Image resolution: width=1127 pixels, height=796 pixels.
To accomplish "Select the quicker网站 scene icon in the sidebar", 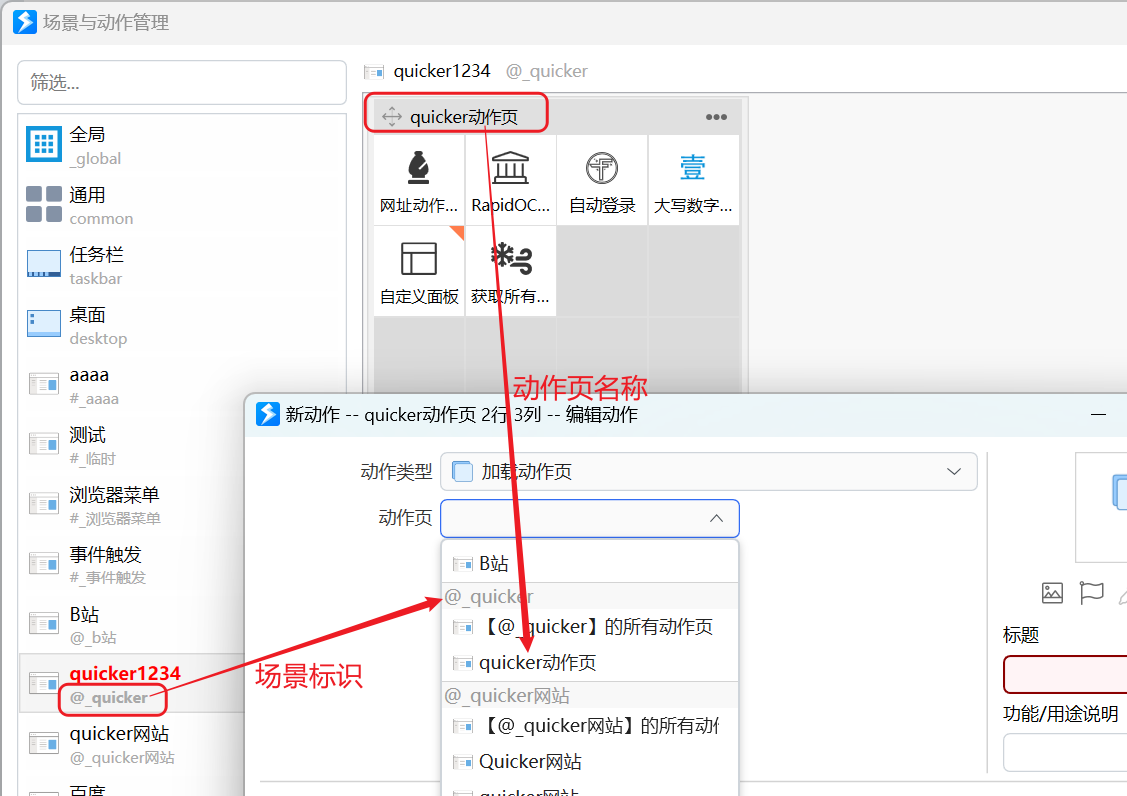I will click(44, 743).
